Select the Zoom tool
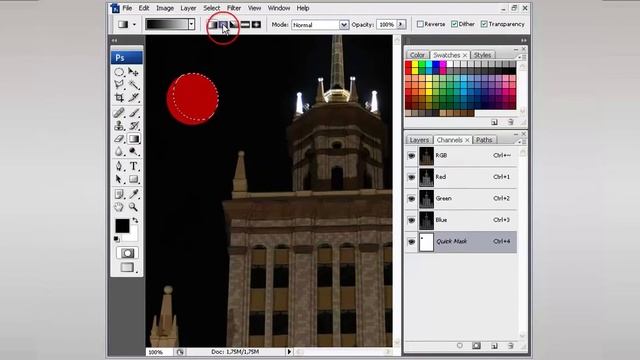The width and height of the screenshot is (640, 360). [x=133, y=207]
